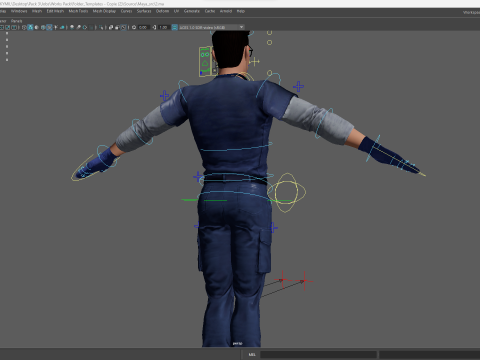Select the blue plus control on right thigh

[x=273, y=228]
